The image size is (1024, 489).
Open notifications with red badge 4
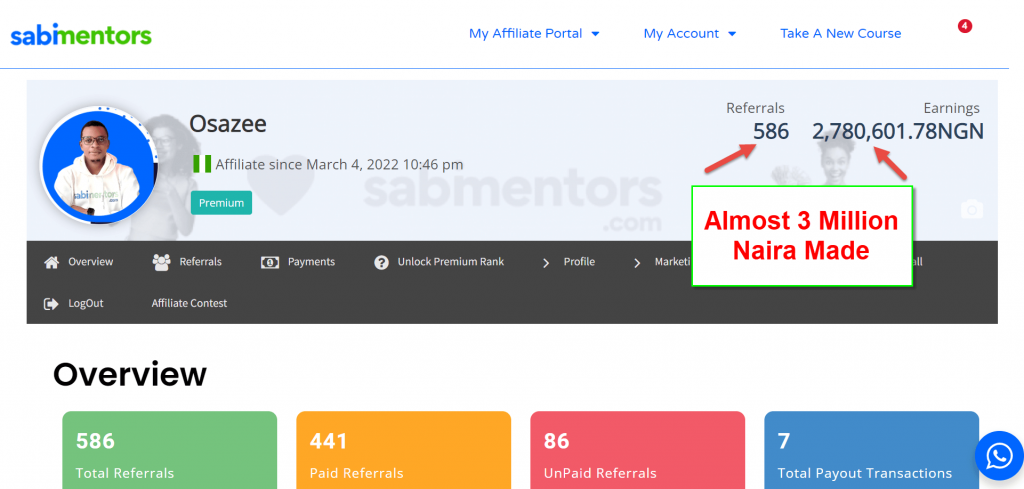tap(965, 26)
